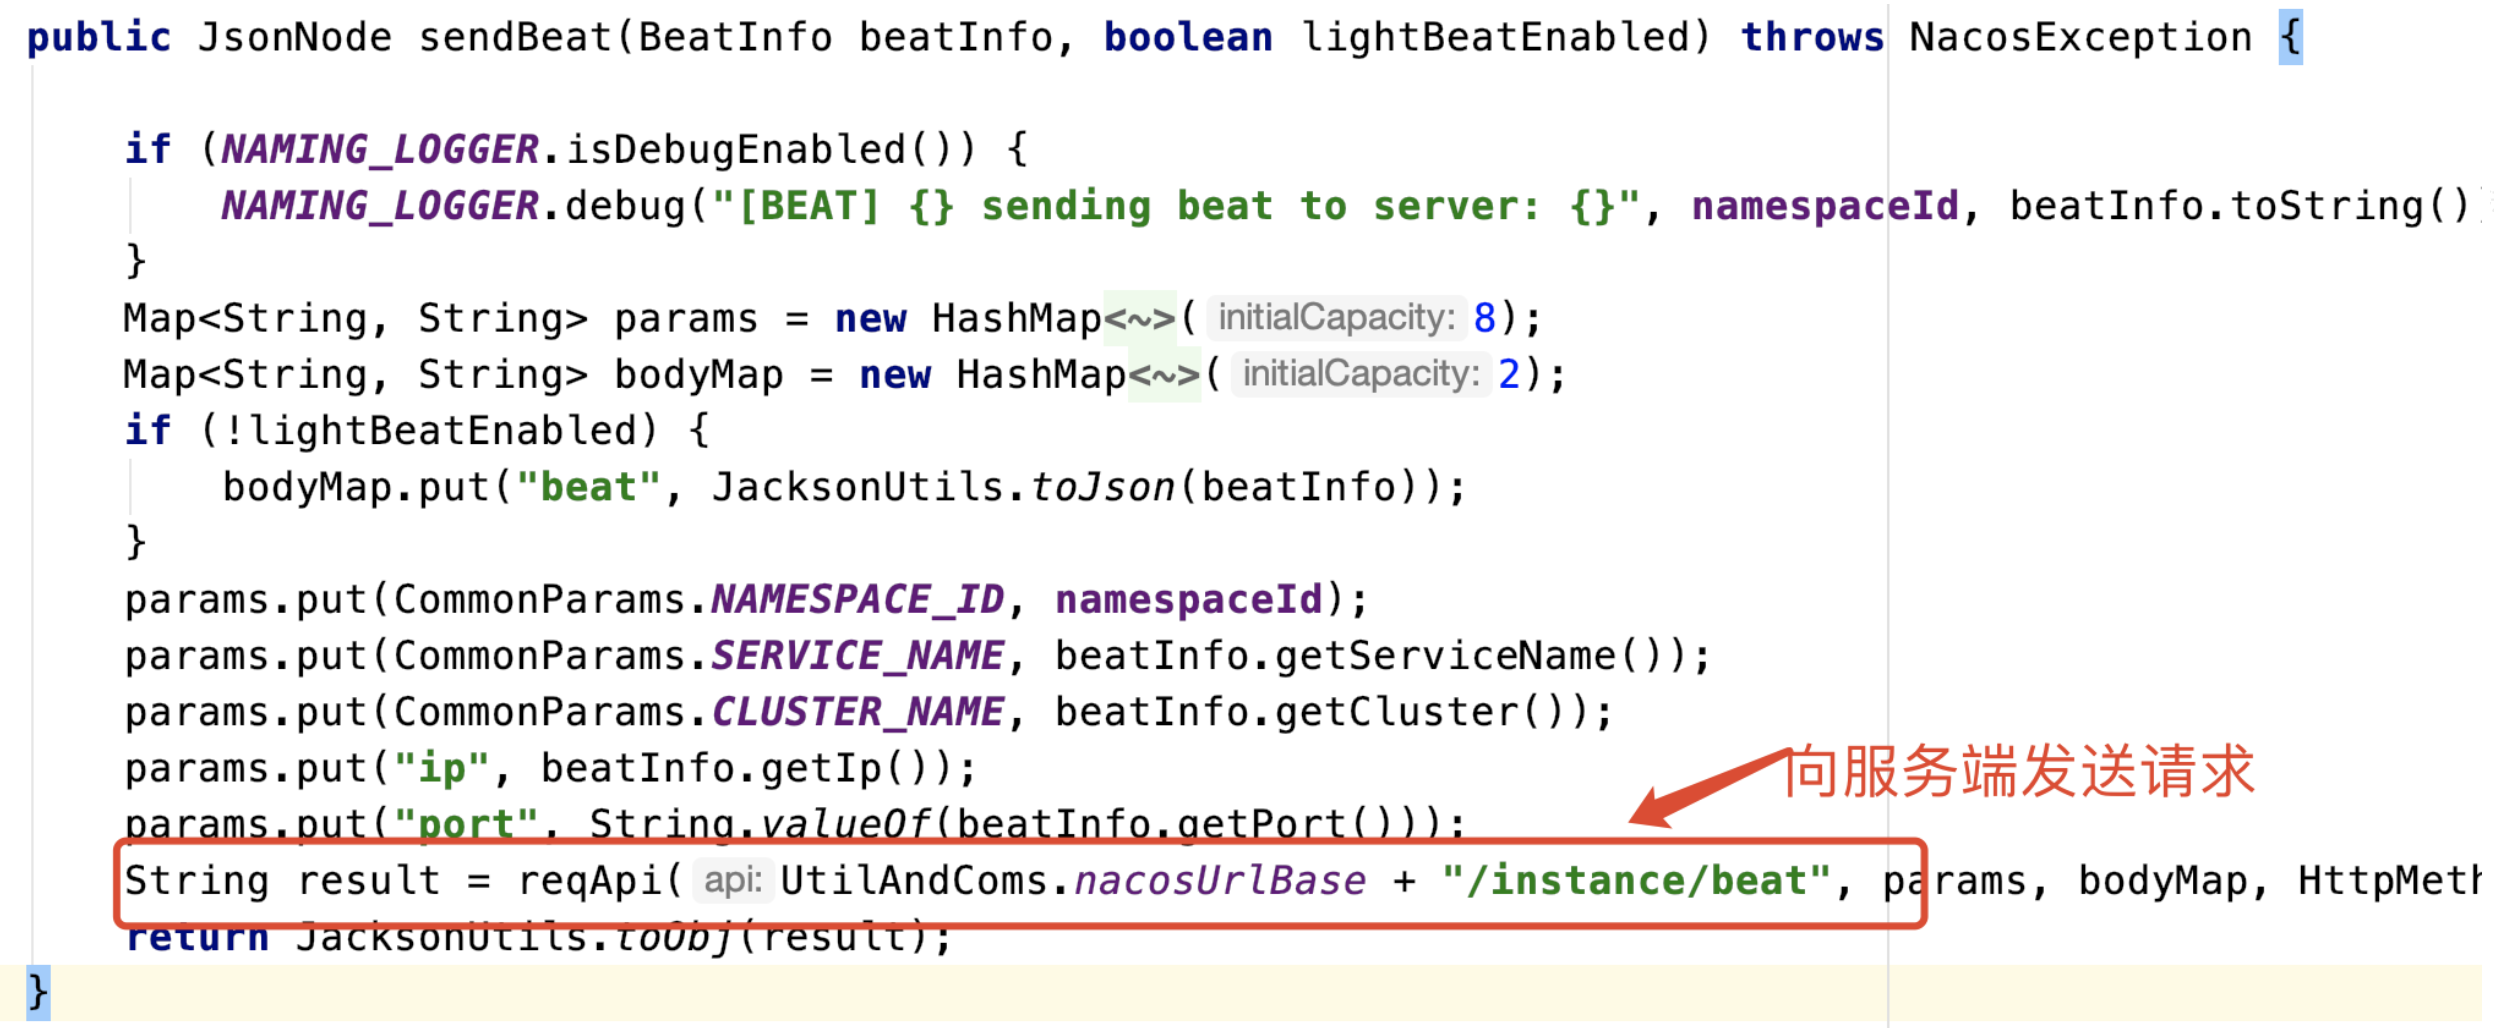The image size is (2494, 1028).
Task: Click the nacosUrlBase field
Action: (x=1220, y=881)
